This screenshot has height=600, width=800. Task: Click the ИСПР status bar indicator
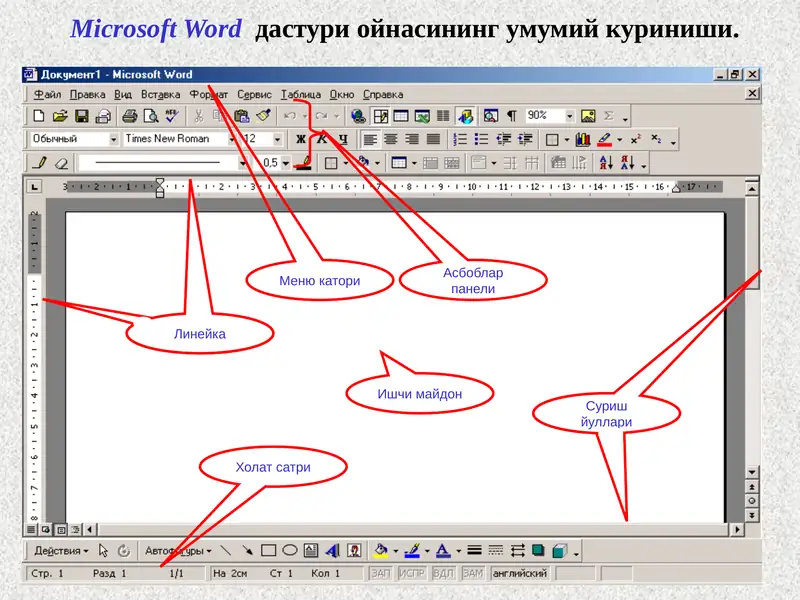(x=412, y=573)
